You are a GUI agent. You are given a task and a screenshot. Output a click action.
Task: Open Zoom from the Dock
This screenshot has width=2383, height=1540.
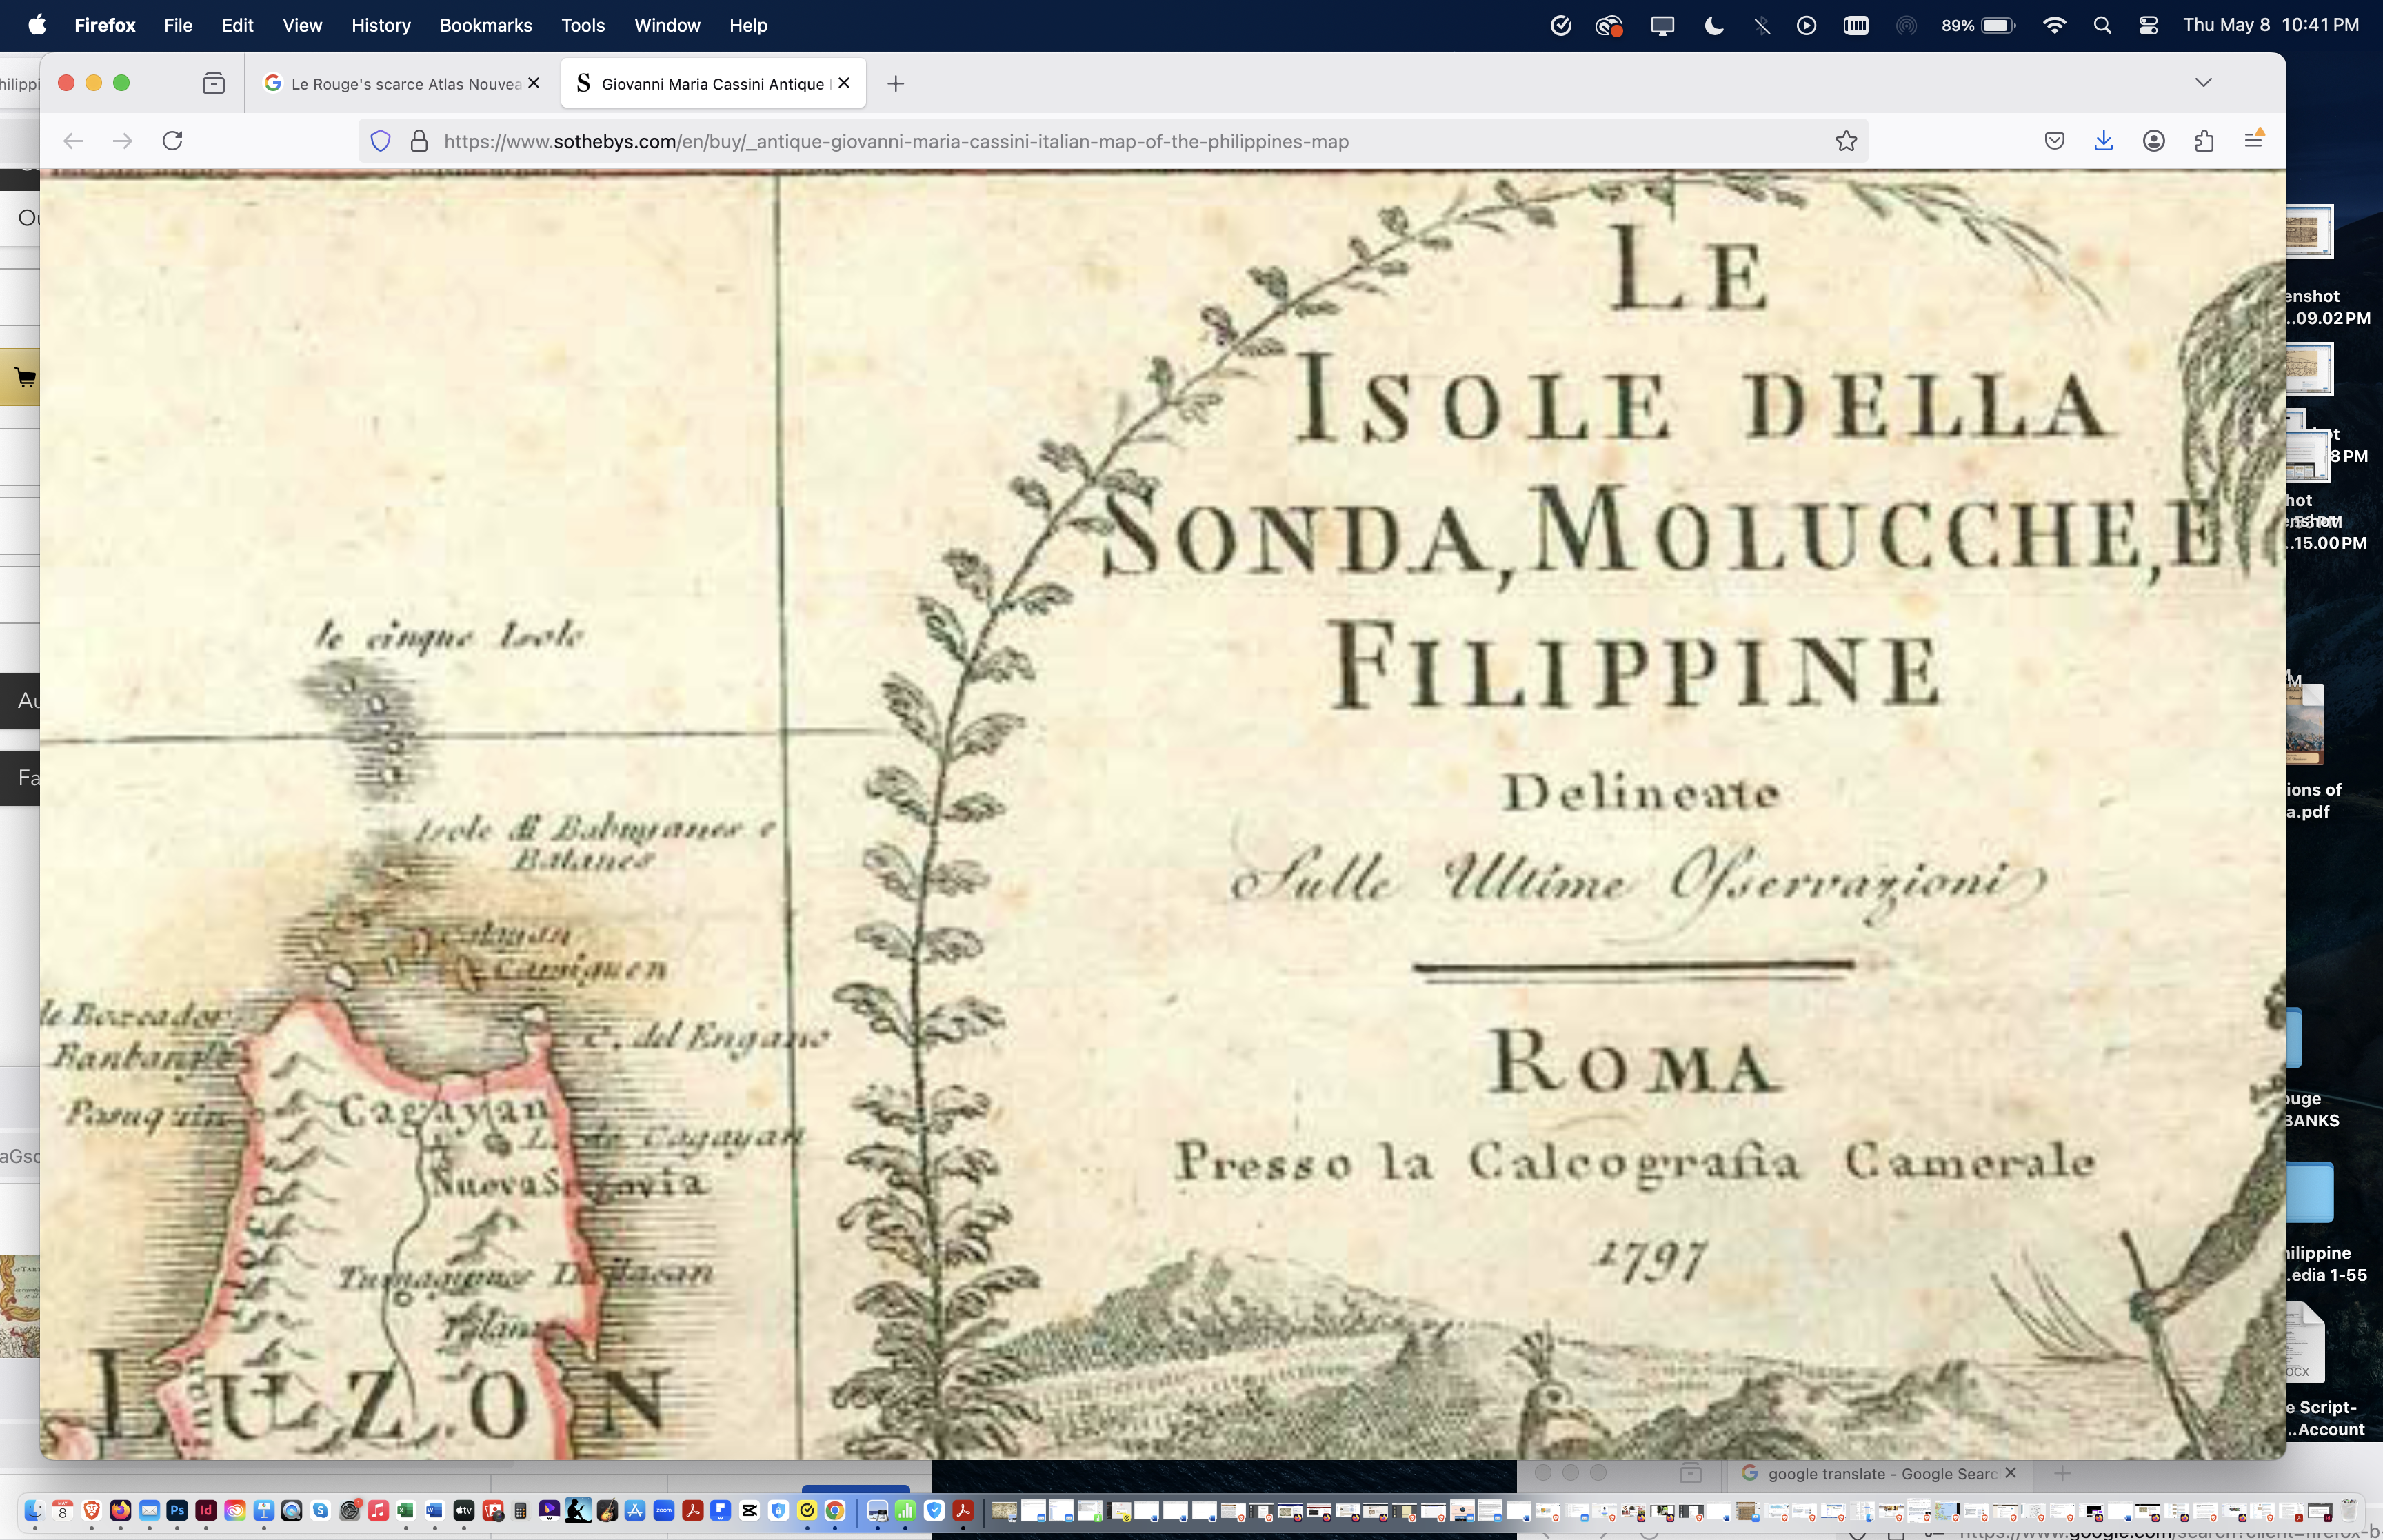click(664, 1510)
